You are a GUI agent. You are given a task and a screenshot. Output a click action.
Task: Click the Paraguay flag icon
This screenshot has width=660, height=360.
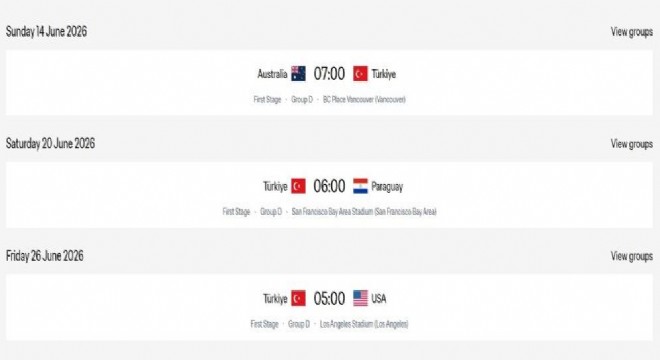(x=360, y=186)
